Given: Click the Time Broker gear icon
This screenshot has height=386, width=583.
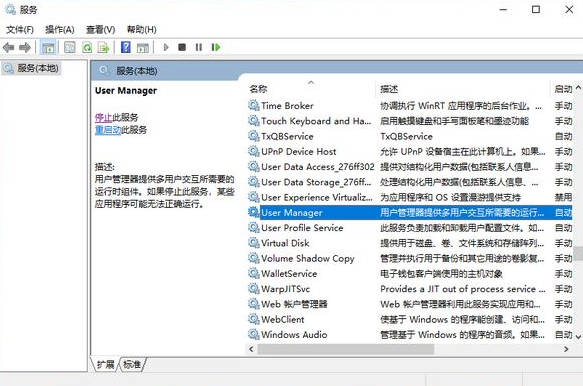Looking at the screenshot, I should [x=254, y=106].
